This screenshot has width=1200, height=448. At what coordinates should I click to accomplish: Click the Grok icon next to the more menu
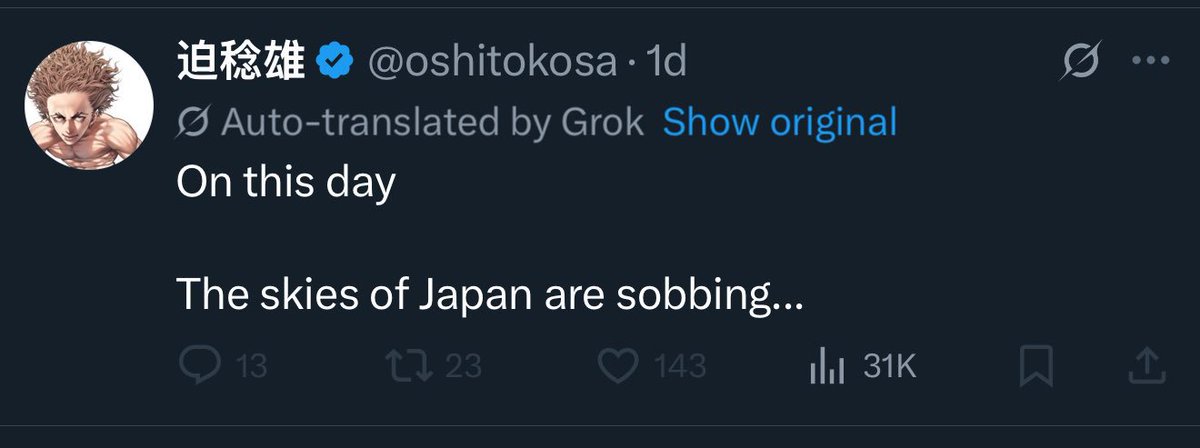1080,63
